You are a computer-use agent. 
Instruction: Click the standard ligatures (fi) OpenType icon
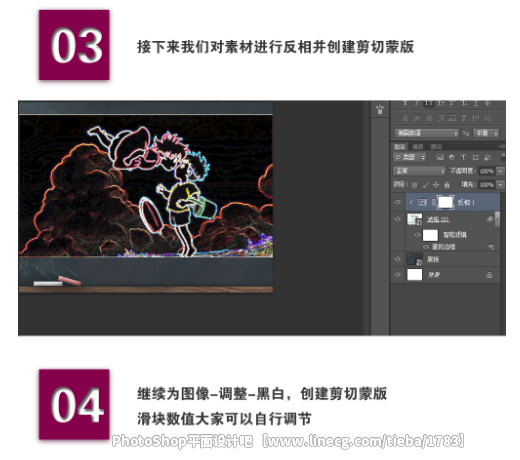[405, 118]
